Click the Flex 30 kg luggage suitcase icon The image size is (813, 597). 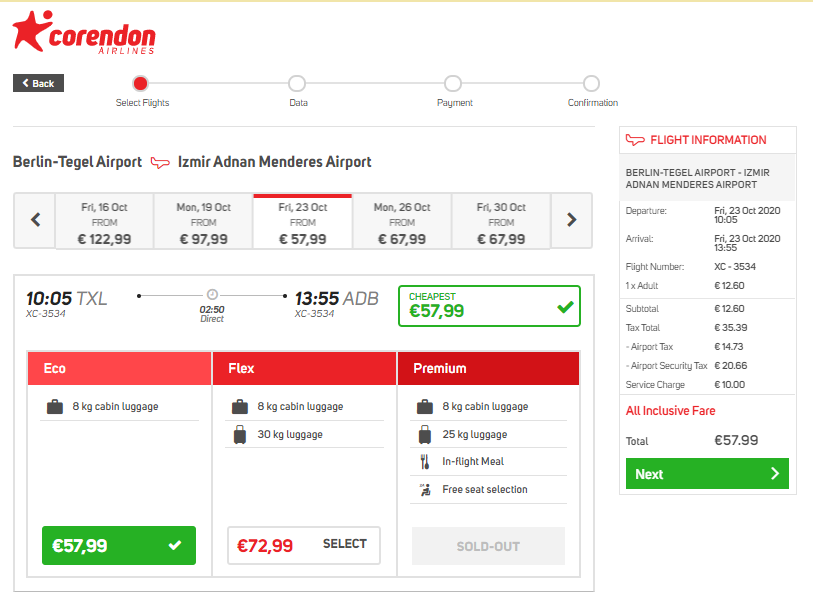click(x=240, y=435)
